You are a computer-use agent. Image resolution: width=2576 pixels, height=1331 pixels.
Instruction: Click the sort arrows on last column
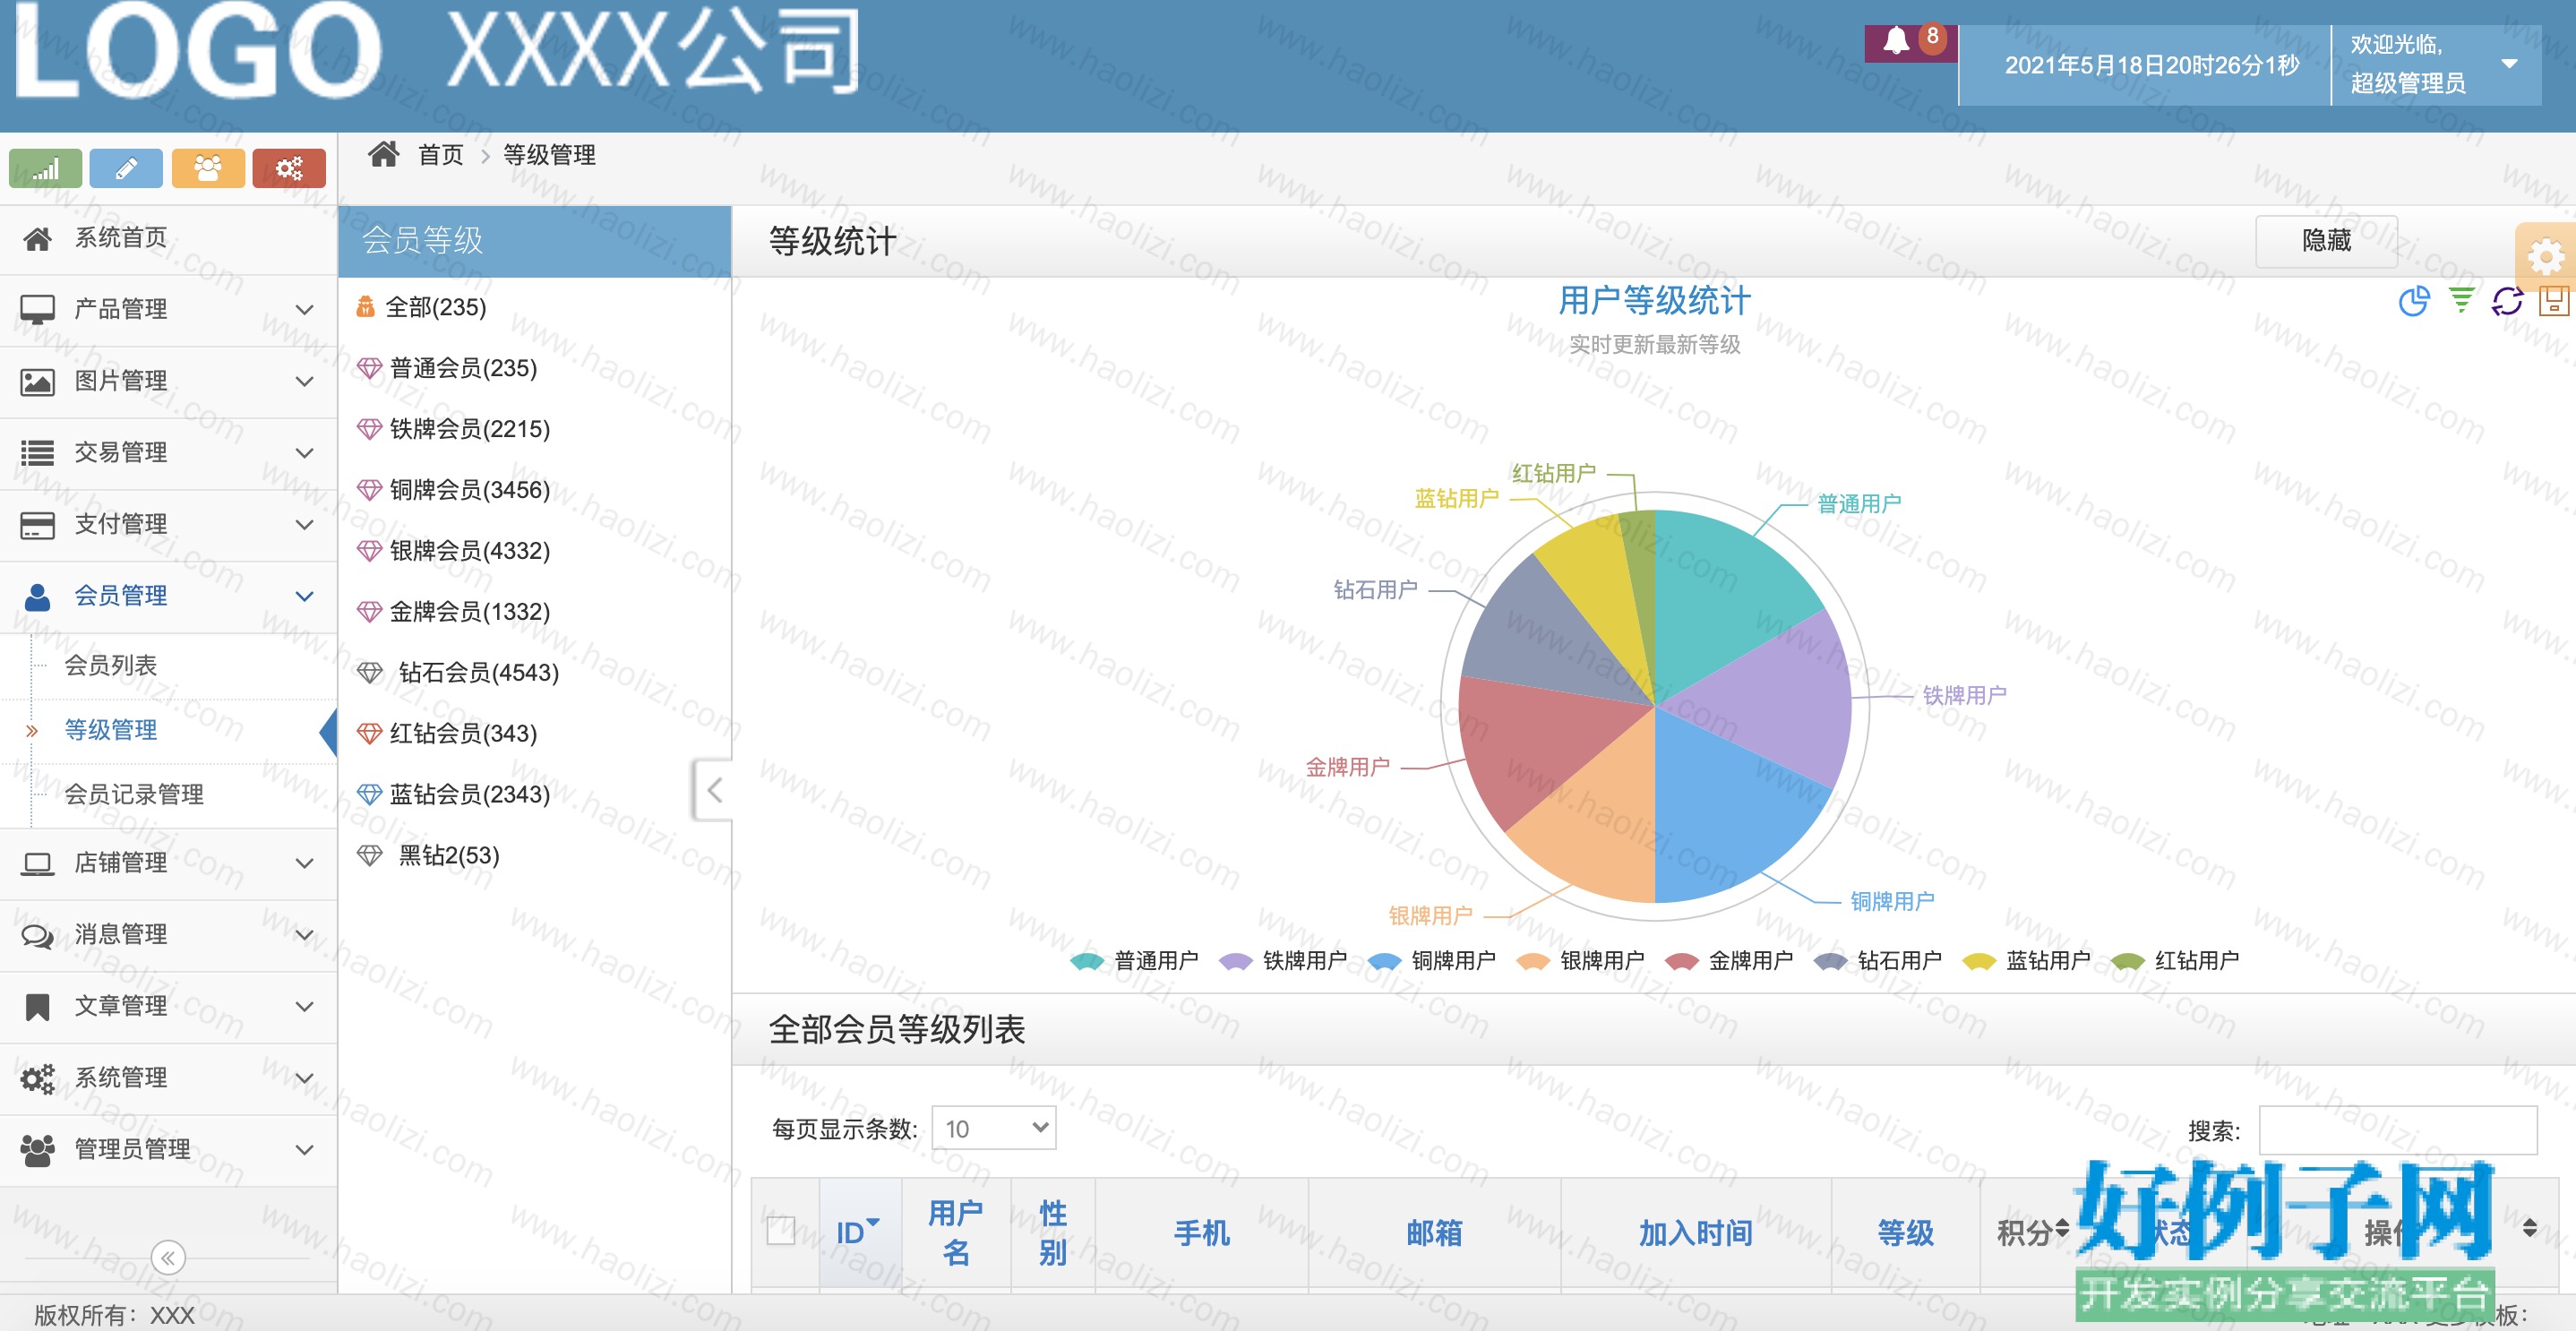pyautogui.click(x=2530, y=1227)
